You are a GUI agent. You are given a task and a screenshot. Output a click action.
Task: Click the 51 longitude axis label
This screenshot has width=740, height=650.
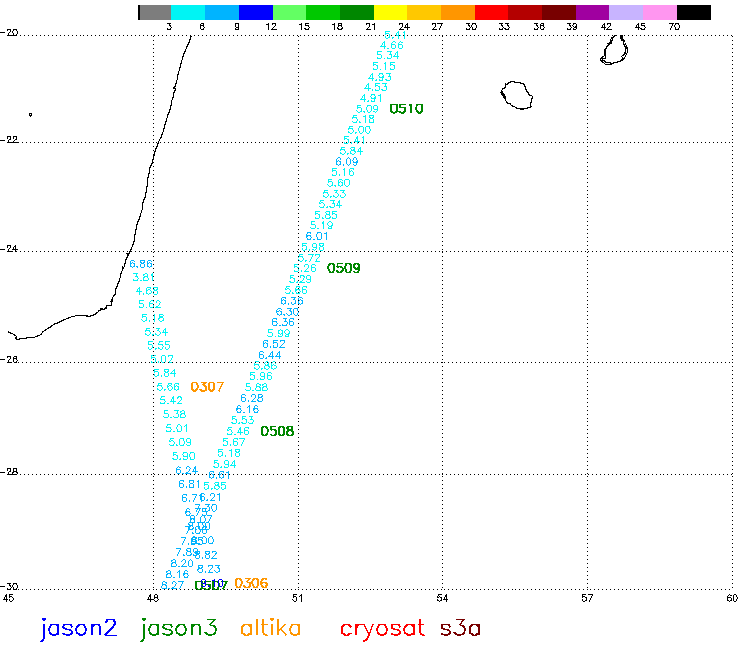[x=297, y=599]
